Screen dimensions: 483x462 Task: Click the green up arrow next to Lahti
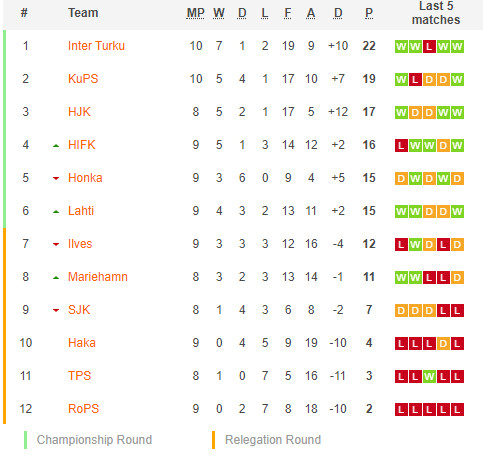point(56,212)
